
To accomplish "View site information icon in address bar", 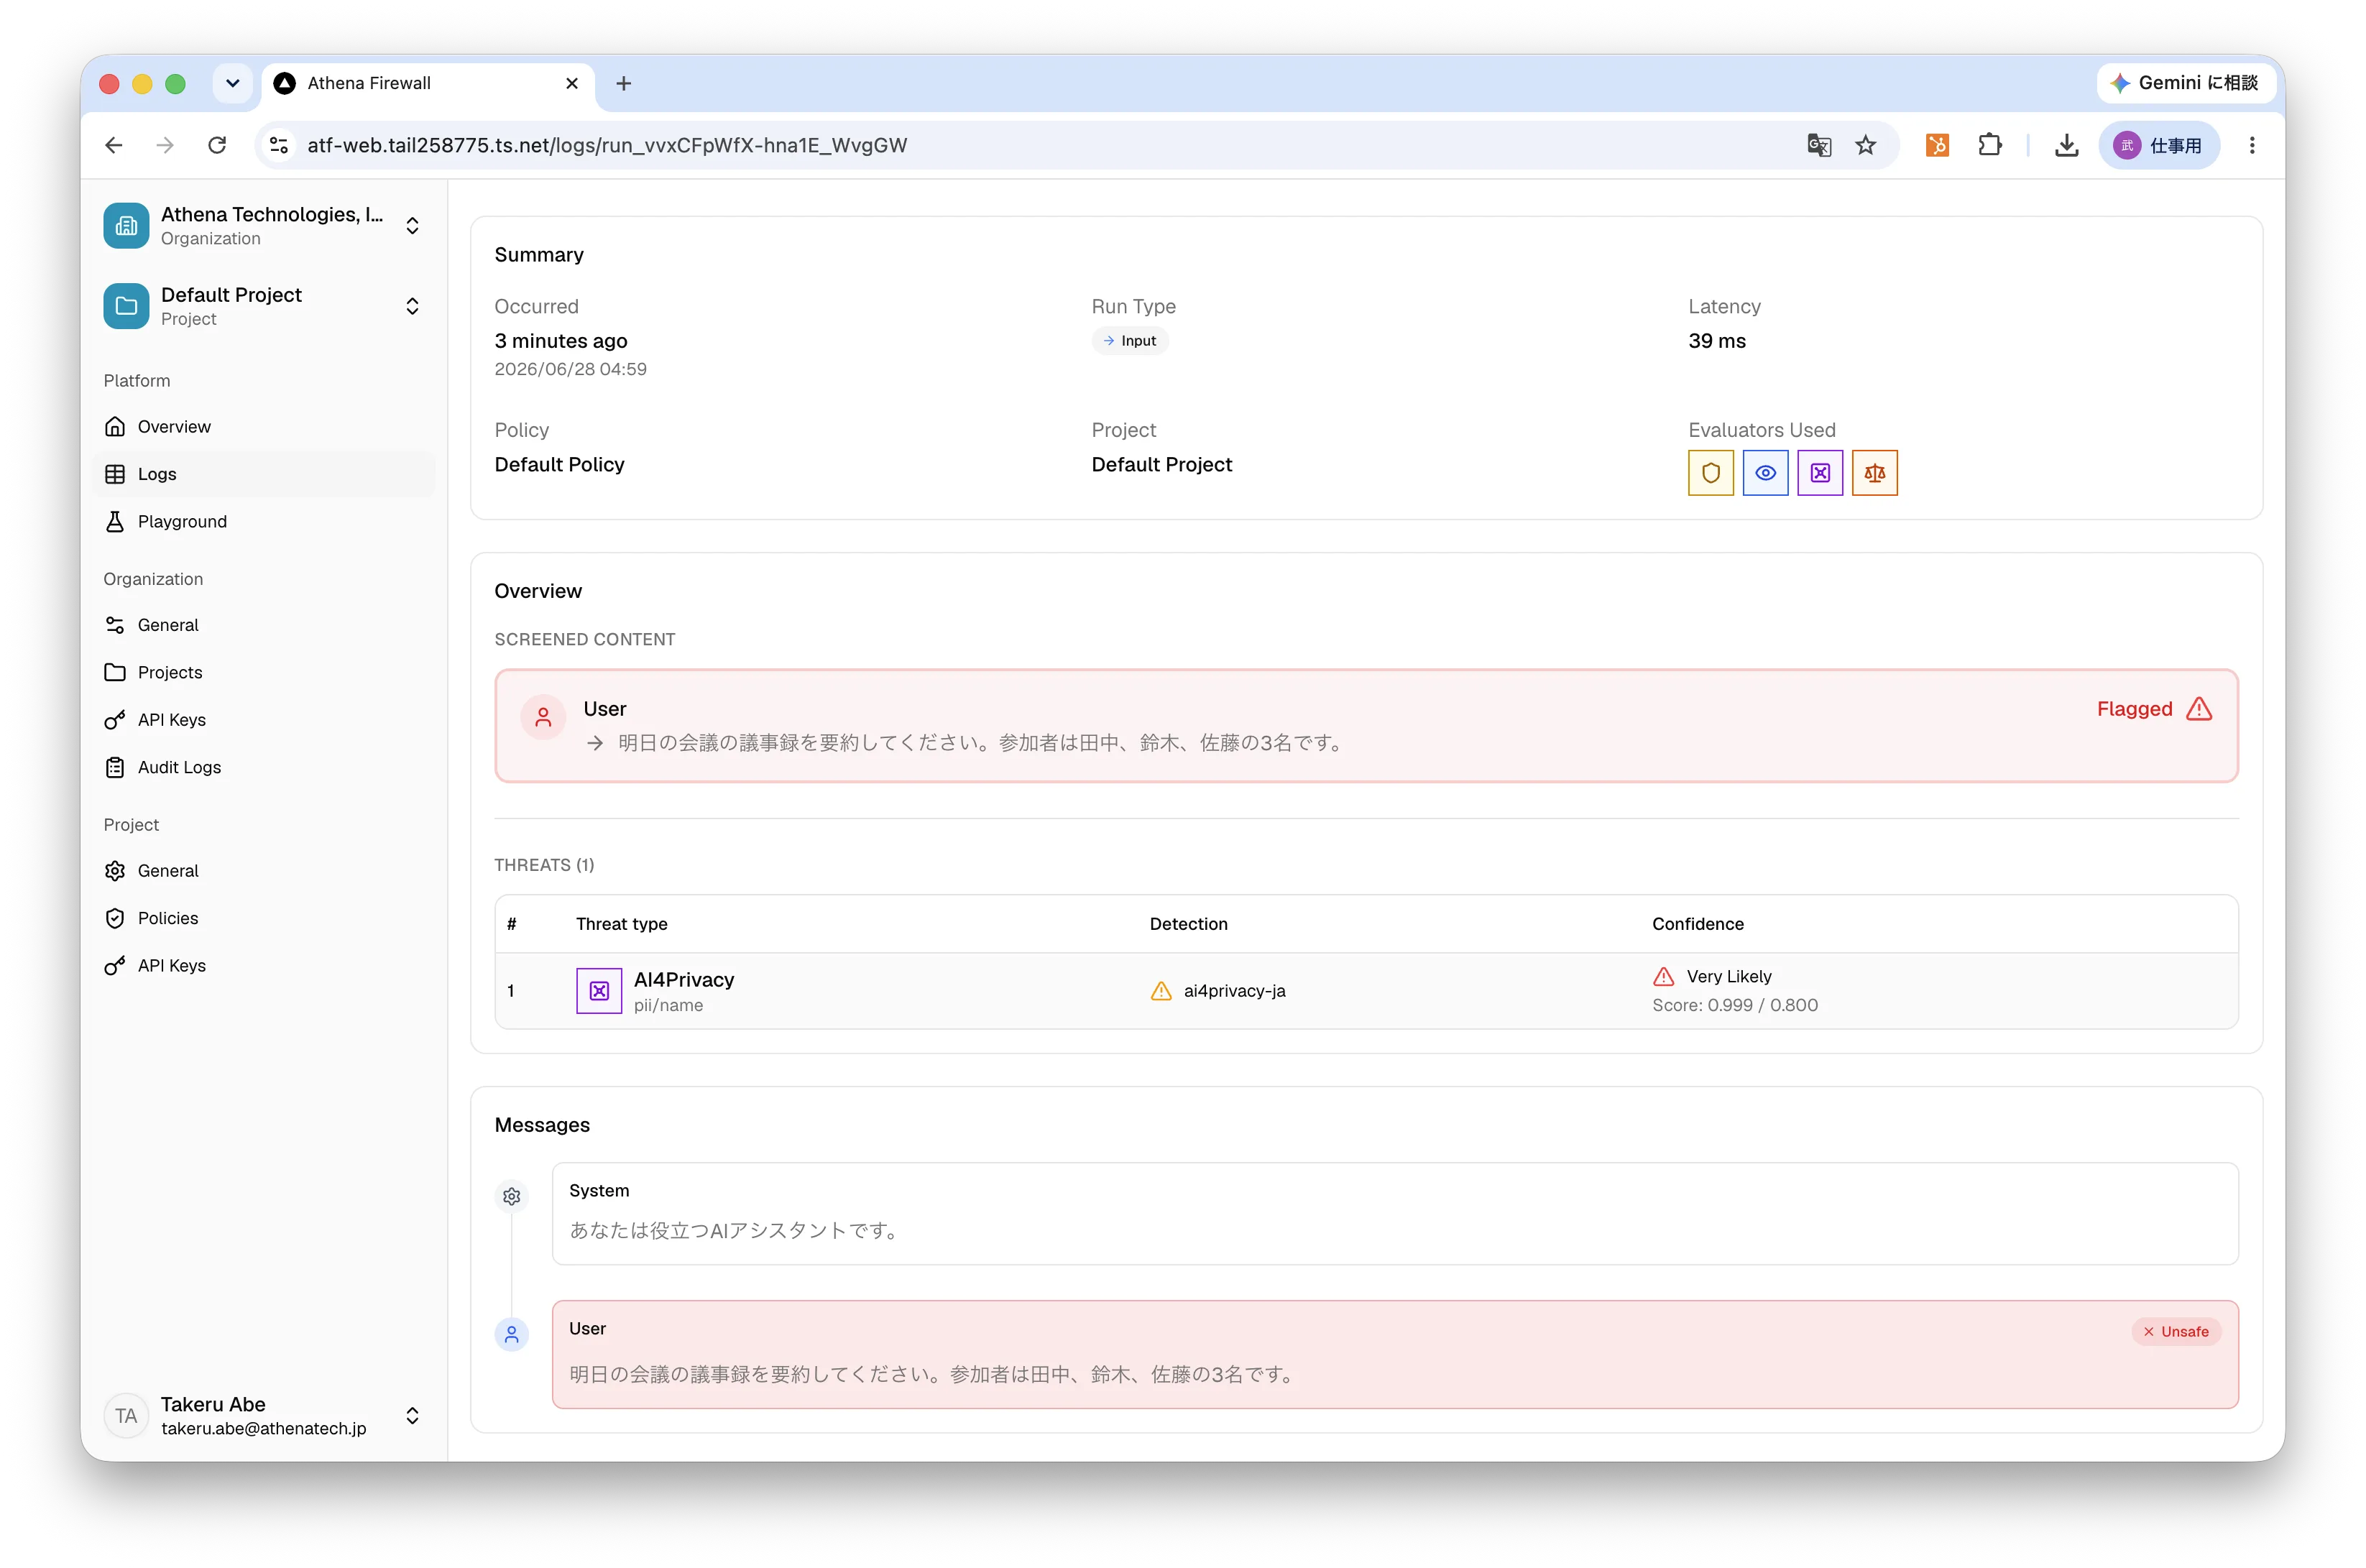I will 279,145.
